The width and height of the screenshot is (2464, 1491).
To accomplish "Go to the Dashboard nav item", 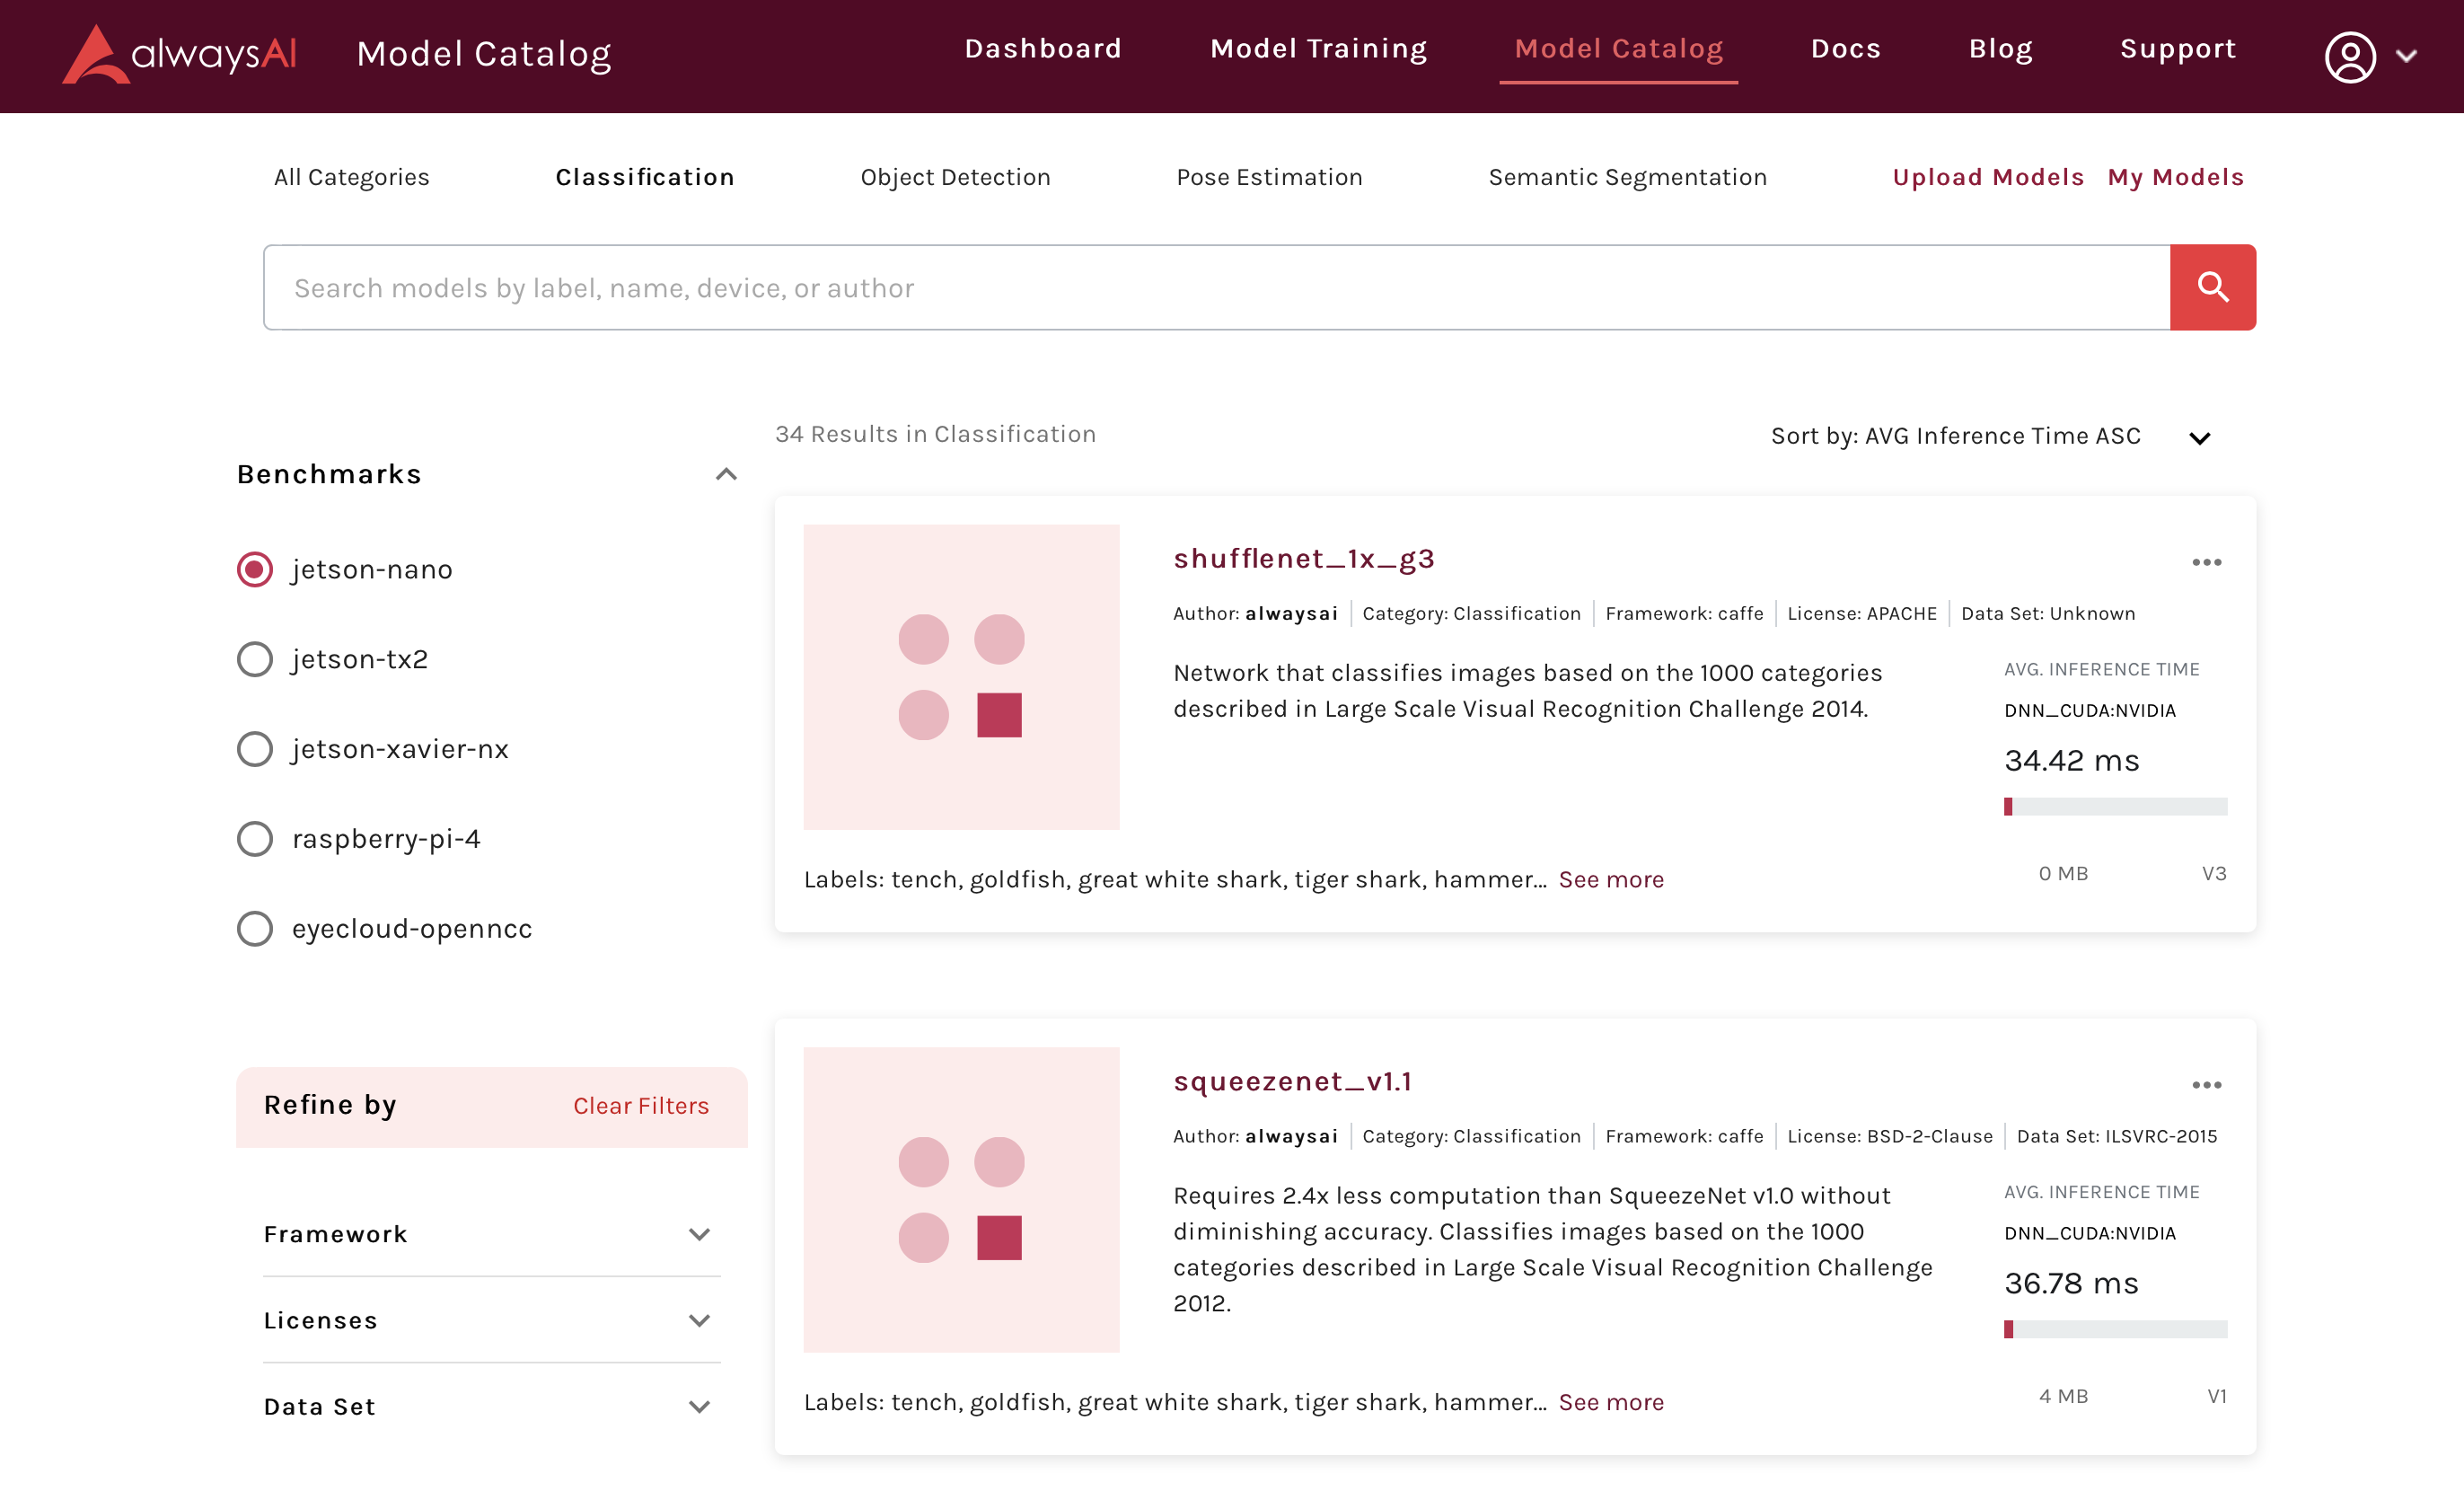I will (1043, 48).
